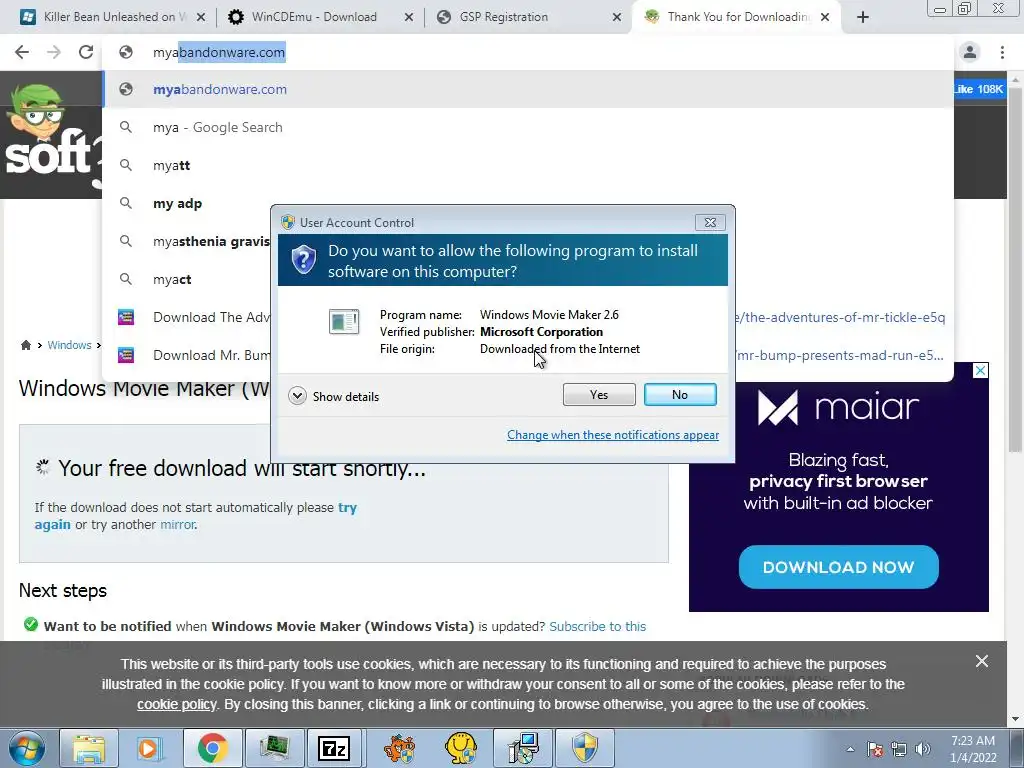Close the GSP Registration tab
1024x768 pixels.
click(616, 18)
